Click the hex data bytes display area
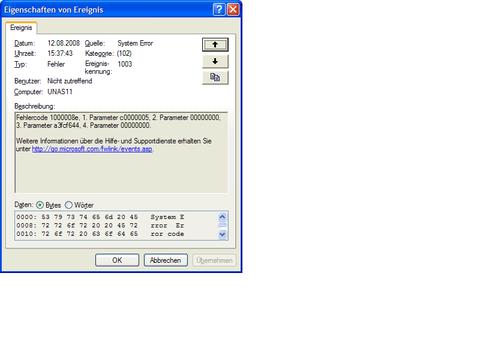480x360 pixels. tap(116, 225)
